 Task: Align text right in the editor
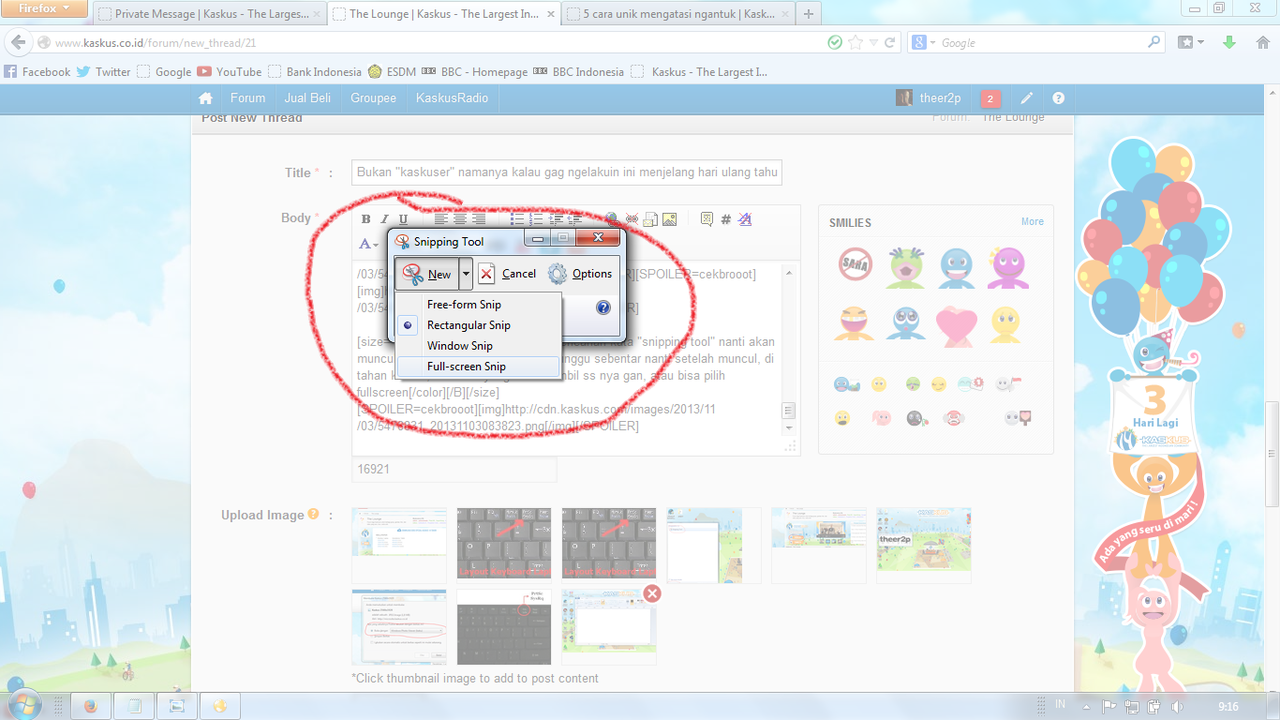[479, 219]
